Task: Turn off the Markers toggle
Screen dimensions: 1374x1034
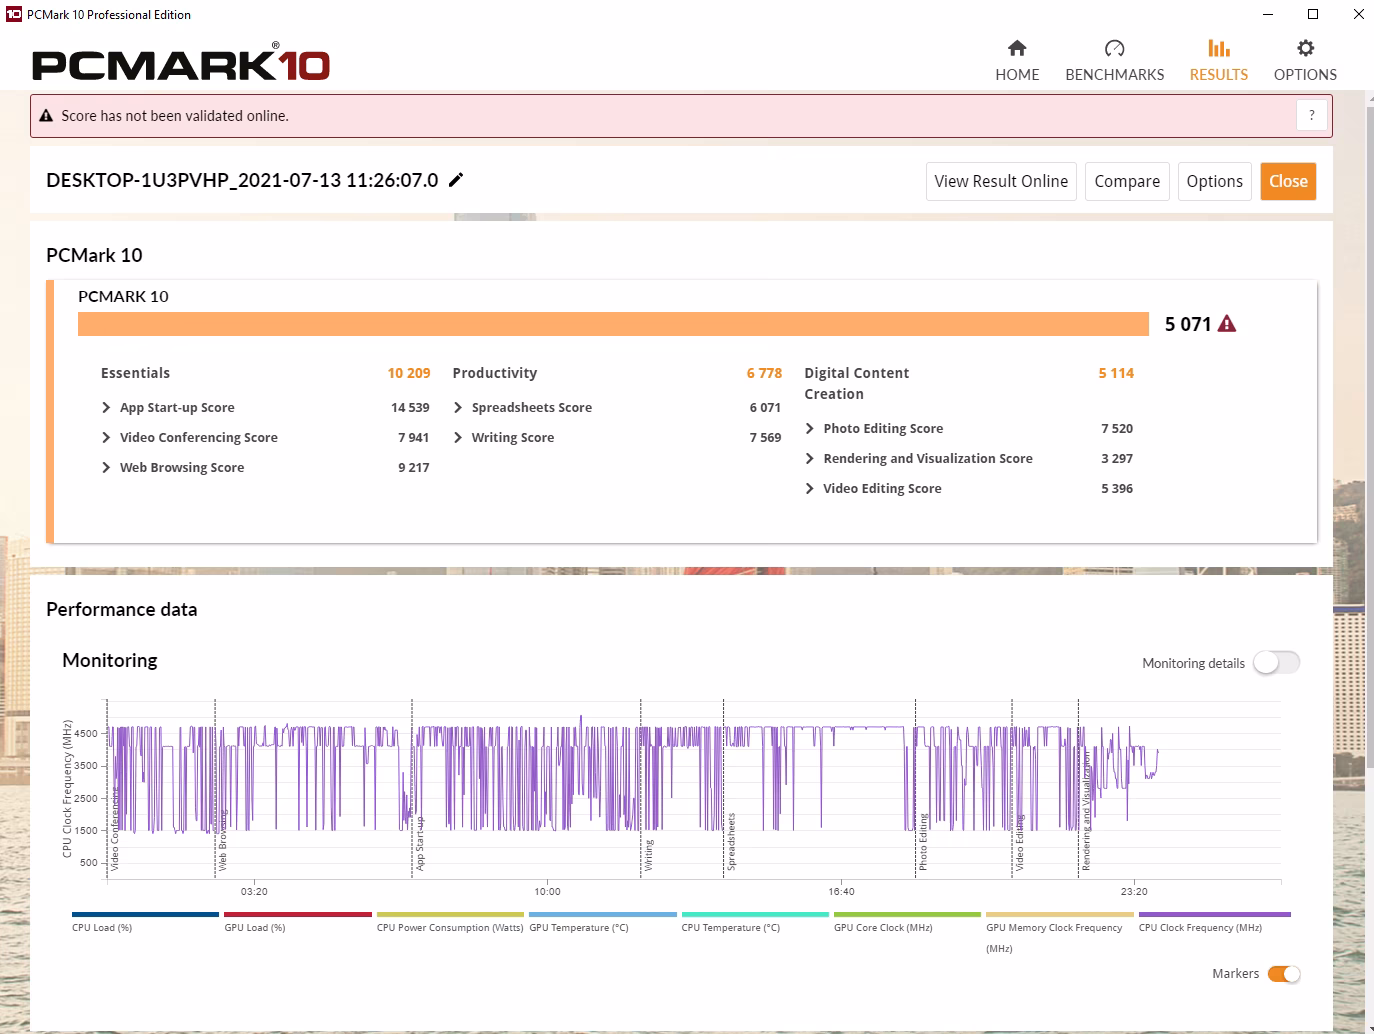Action: click(1284, 974)
